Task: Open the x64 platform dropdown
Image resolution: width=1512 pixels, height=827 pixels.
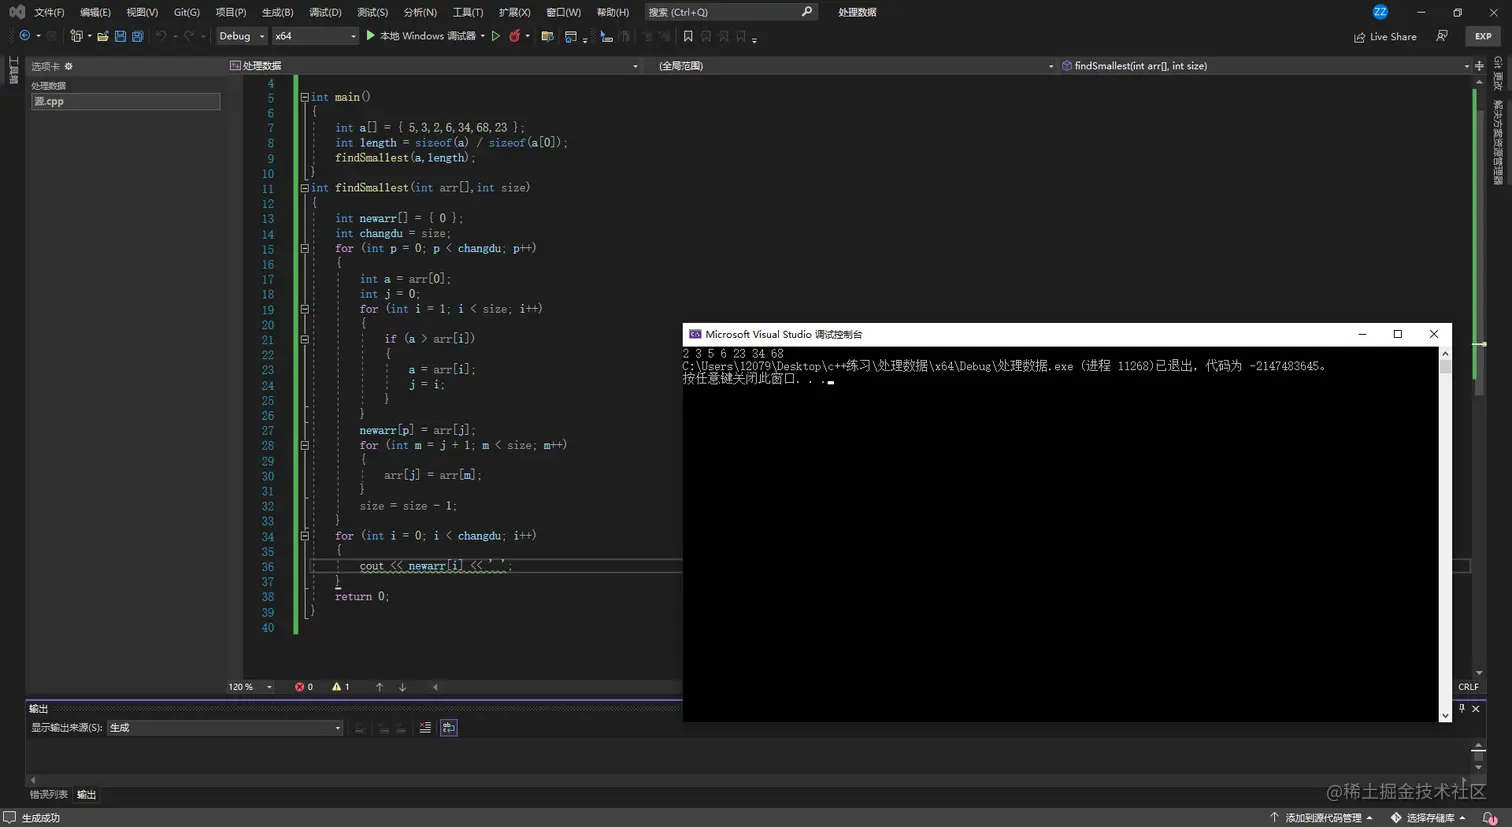Action: tap(315, 36)
